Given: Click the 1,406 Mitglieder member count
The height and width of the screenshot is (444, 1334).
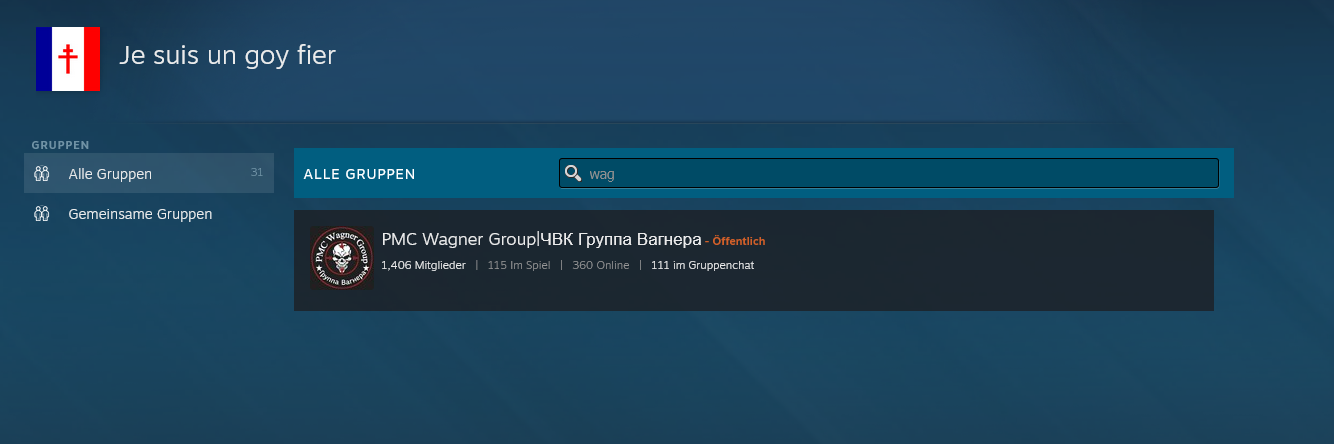Looking at the screenshot, I should [423, 265].
